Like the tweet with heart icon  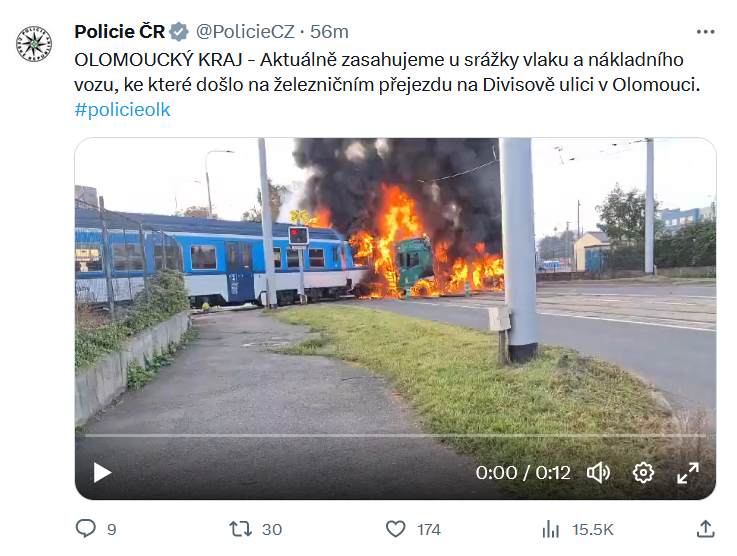click(x=395, y=529)
